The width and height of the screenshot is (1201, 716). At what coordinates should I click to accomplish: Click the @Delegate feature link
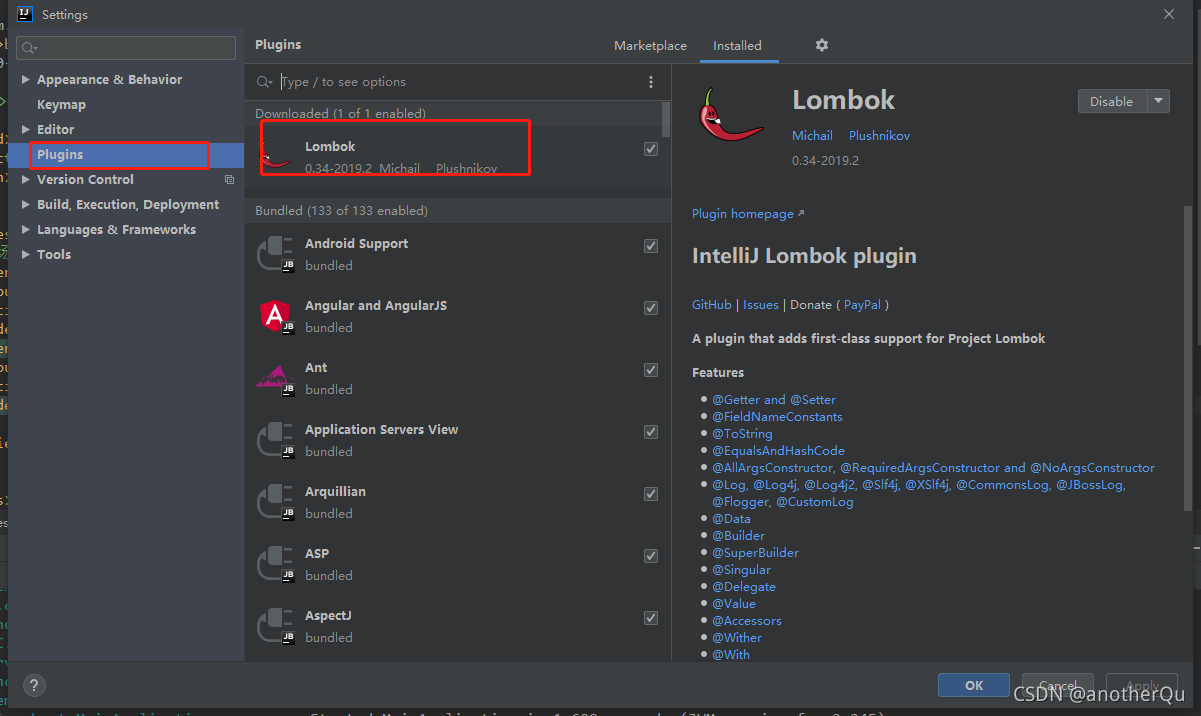click(x=744, y=587)
